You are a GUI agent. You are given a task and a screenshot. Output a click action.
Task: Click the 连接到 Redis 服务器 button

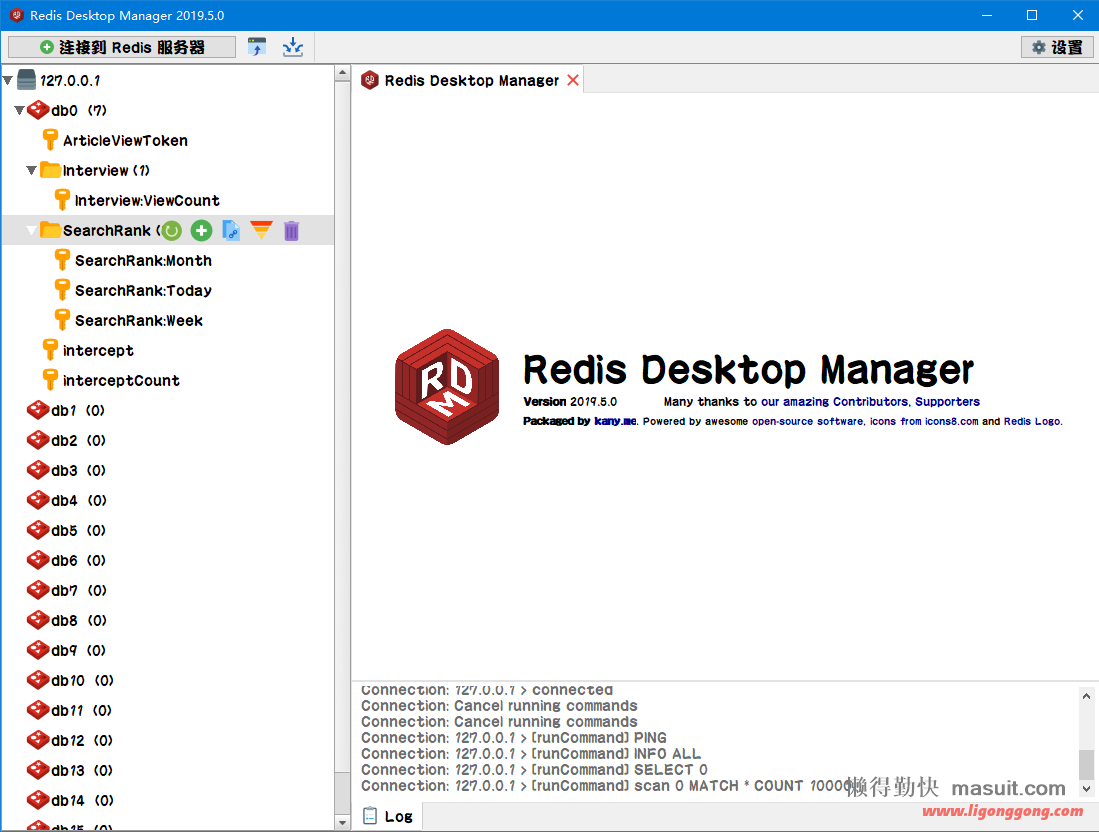[122, 47]
